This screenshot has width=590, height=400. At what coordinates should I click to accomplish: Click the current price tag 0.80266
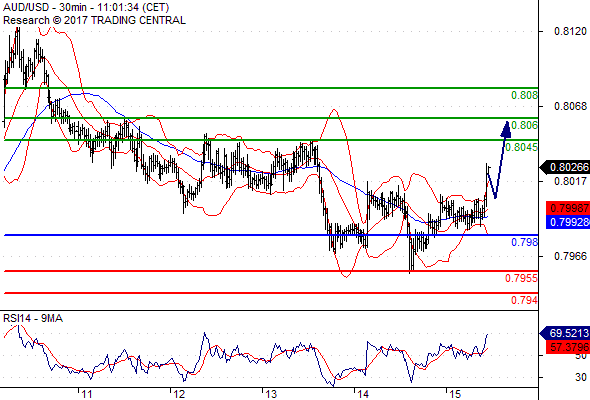click(565, 167)
